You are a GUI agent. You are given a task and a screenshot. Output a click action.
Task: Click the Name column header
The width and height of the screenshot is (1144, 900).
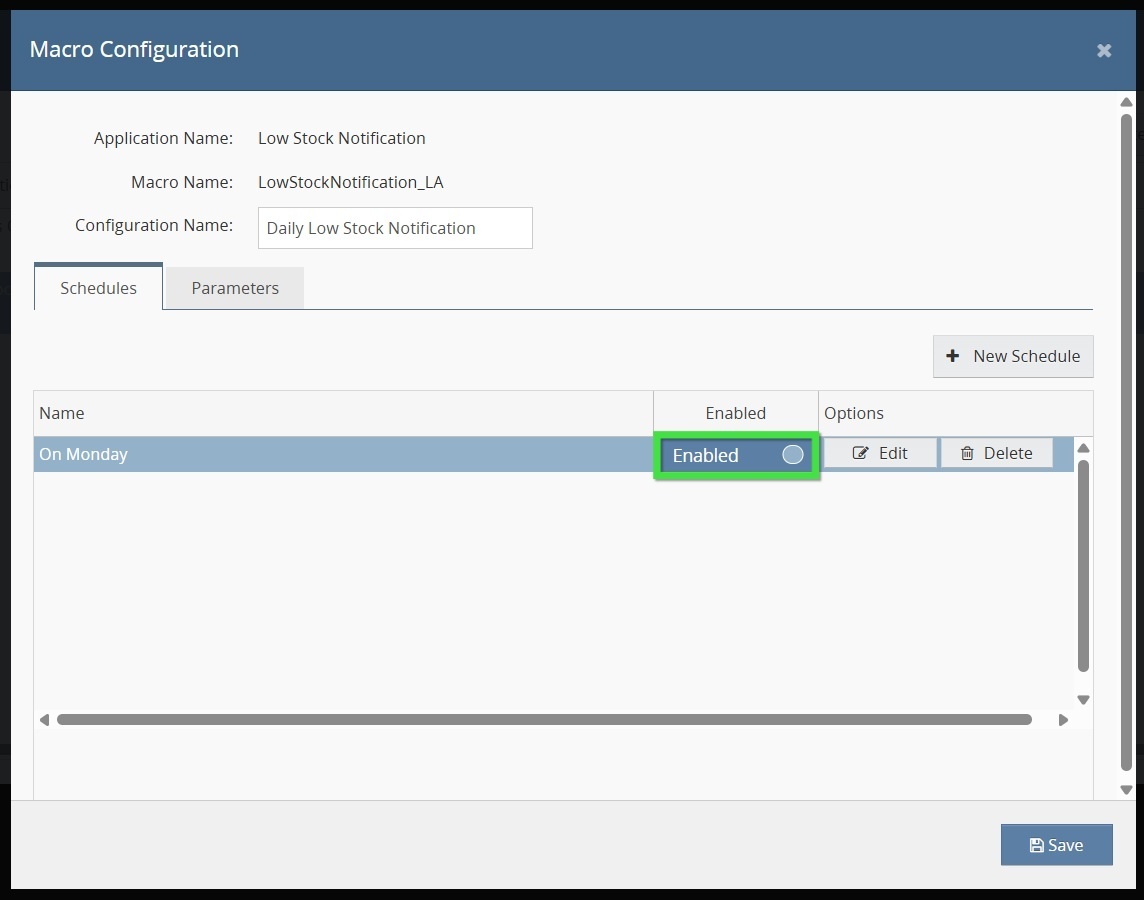click(340, 413)
